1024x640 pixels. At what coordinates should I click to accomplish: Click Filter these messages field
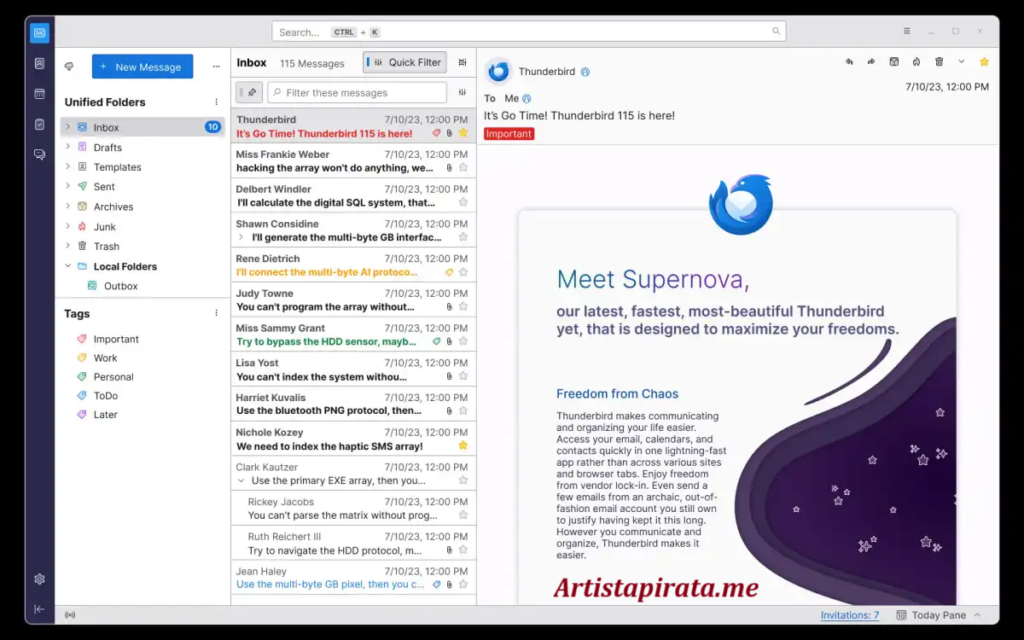click(x=357, y=93)
